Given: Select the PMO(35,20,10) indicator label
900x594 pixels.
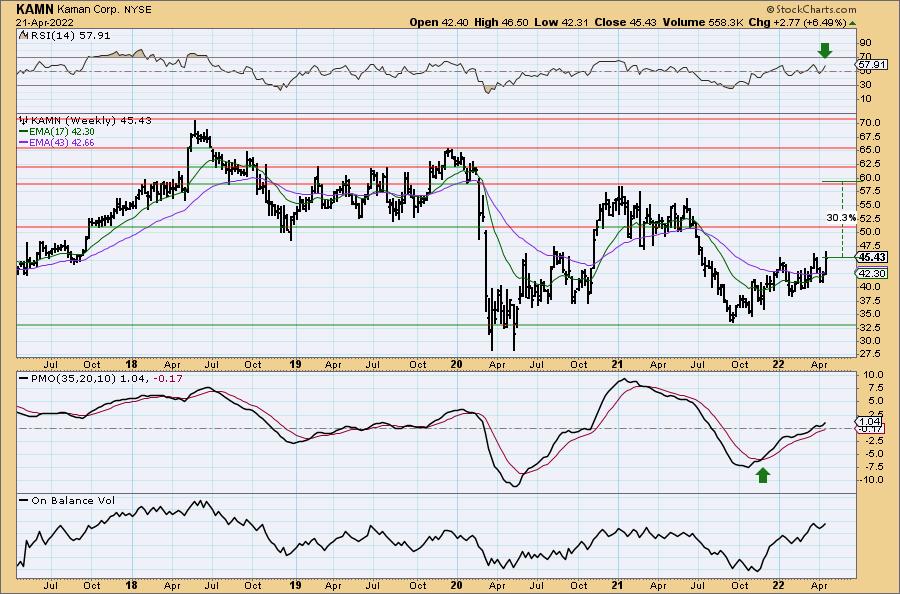Looking at the screenshot, I should pos(74,379).
